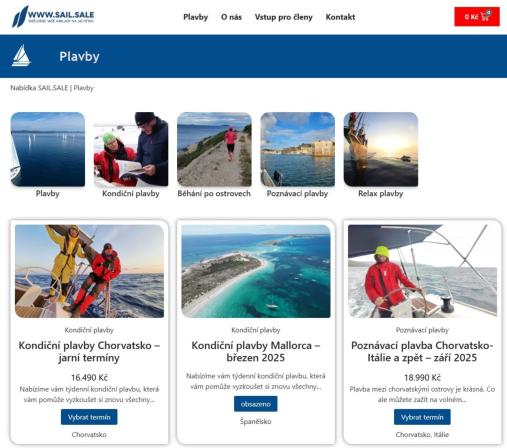Go to Vstup pro členy page

point(284,17)
